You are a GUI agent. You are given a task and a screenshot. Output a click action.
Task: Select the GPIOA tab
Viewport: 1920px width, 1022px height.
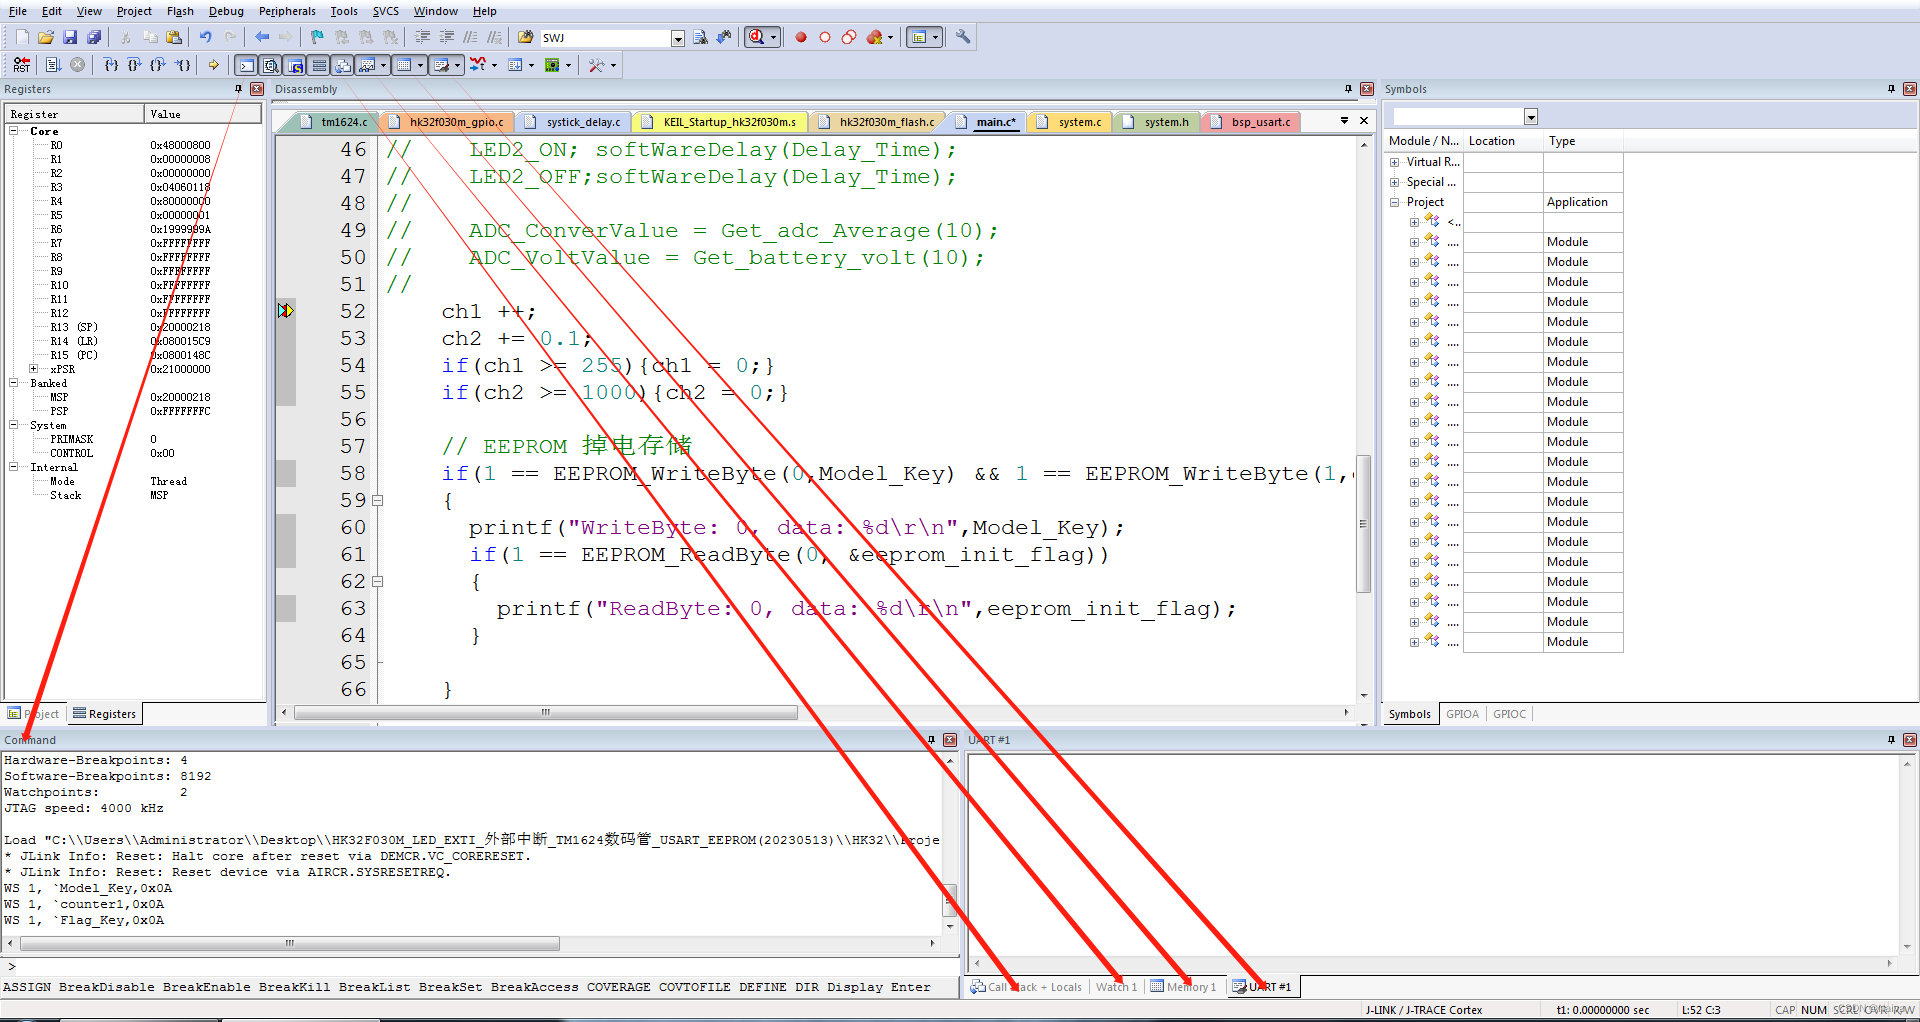[x=1462, y=714]
